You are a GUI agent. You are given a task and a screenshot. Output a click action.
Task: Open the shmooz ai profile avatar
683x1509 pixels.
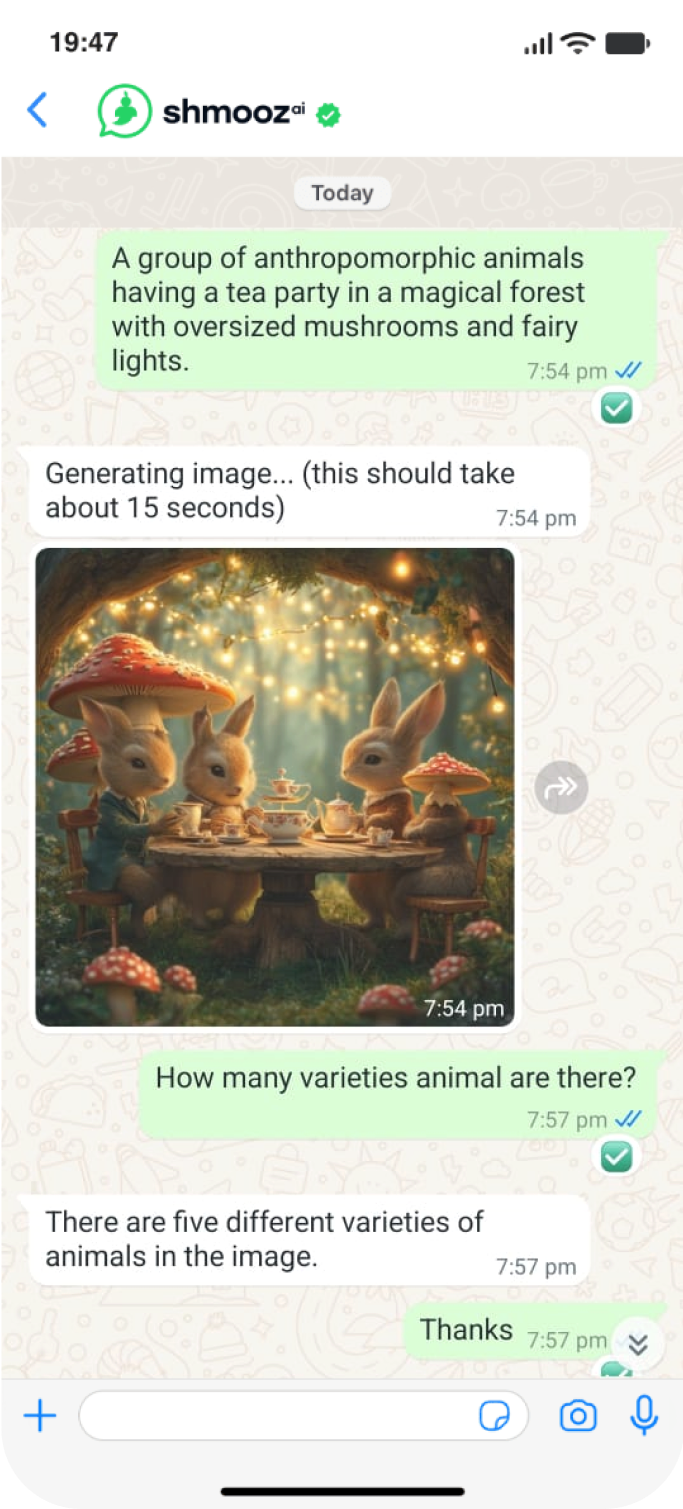tap(124, 111)
